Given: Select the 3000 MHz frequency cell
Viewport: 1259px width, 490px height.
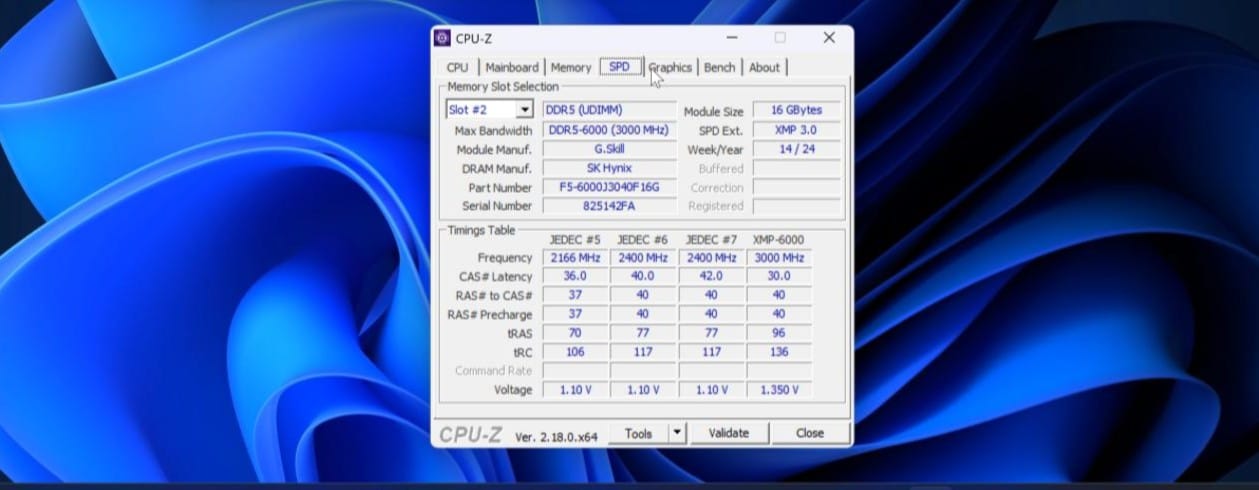Looking at the screenshot, I should (779, 258).
